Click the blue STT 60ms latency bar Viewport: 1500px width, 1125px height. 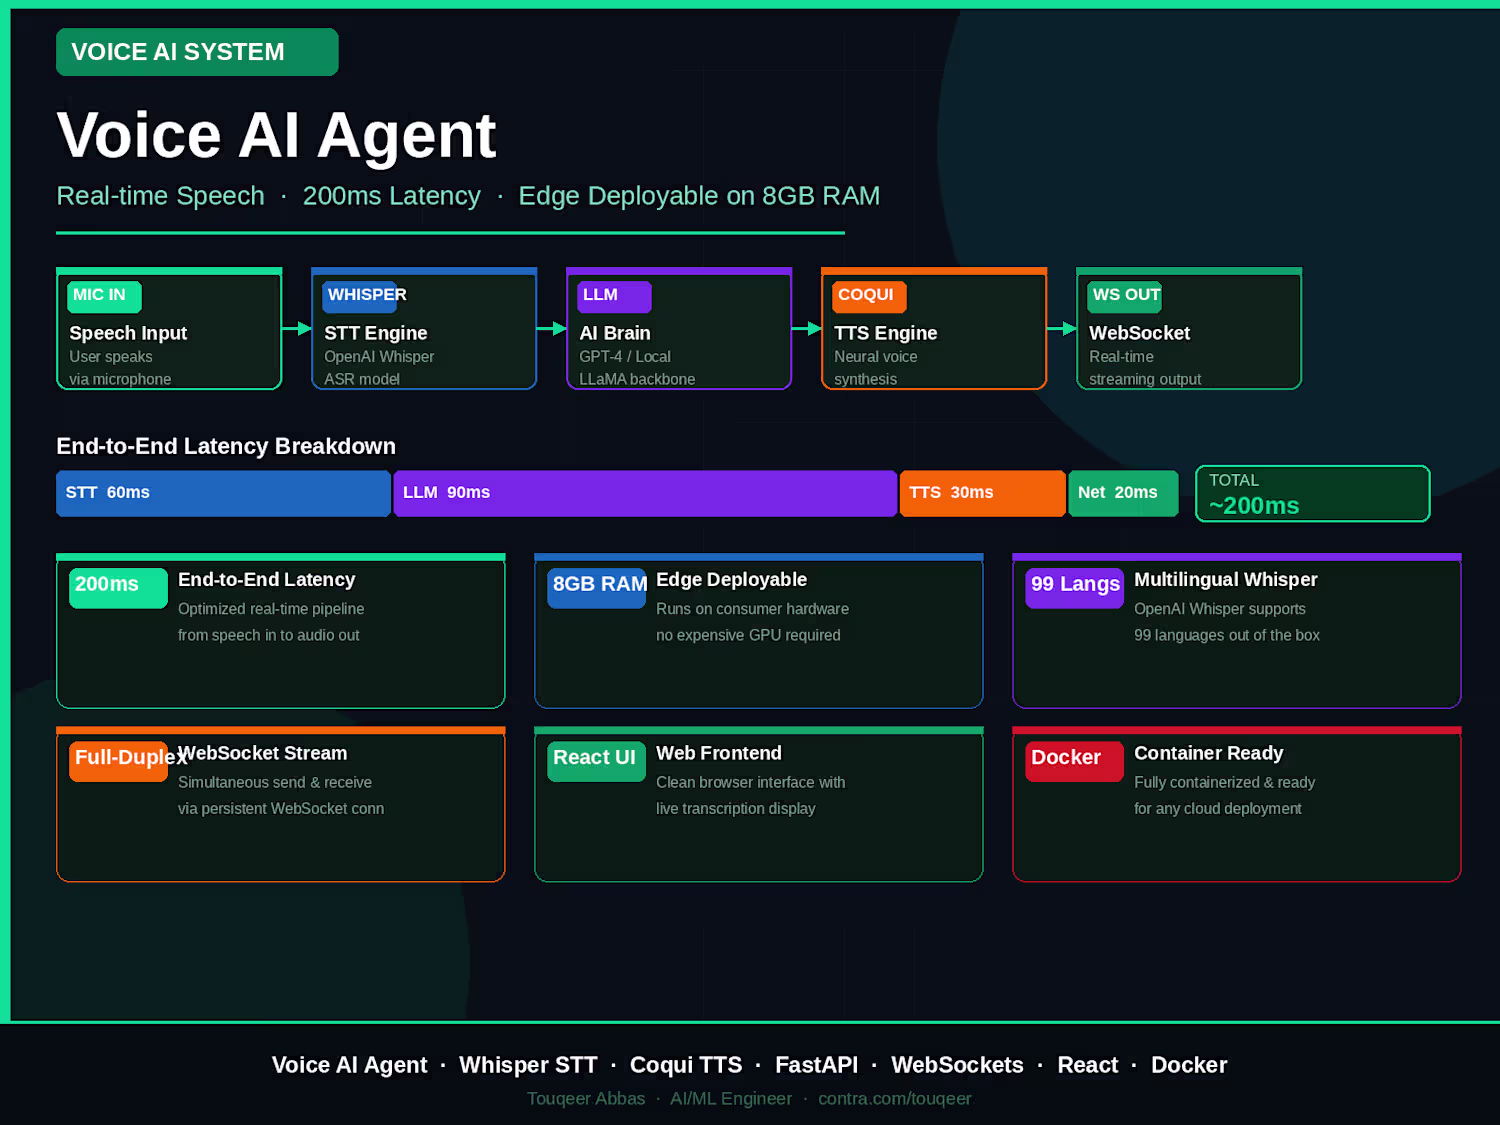223,493
